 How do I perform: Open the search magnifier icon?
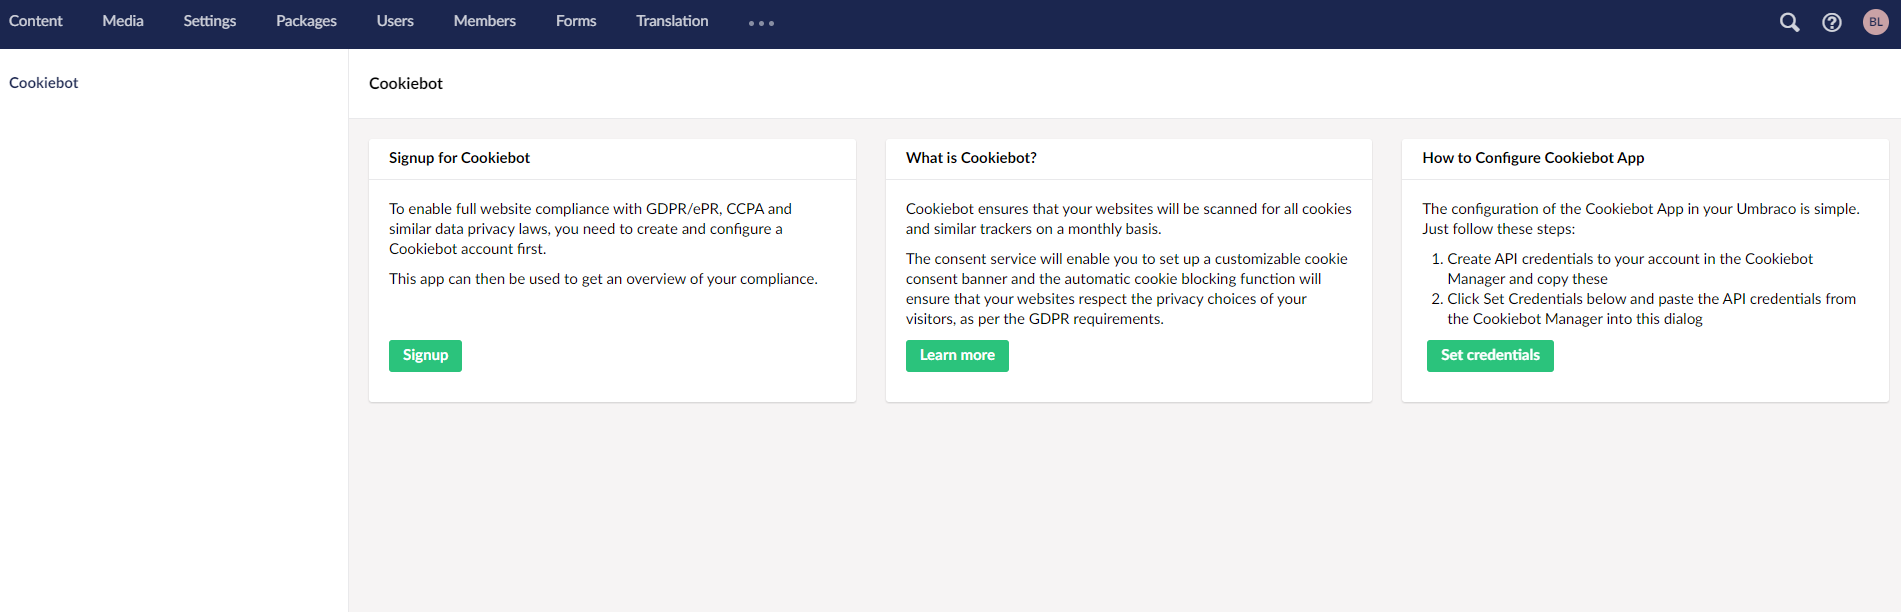tap(1789, 22)
